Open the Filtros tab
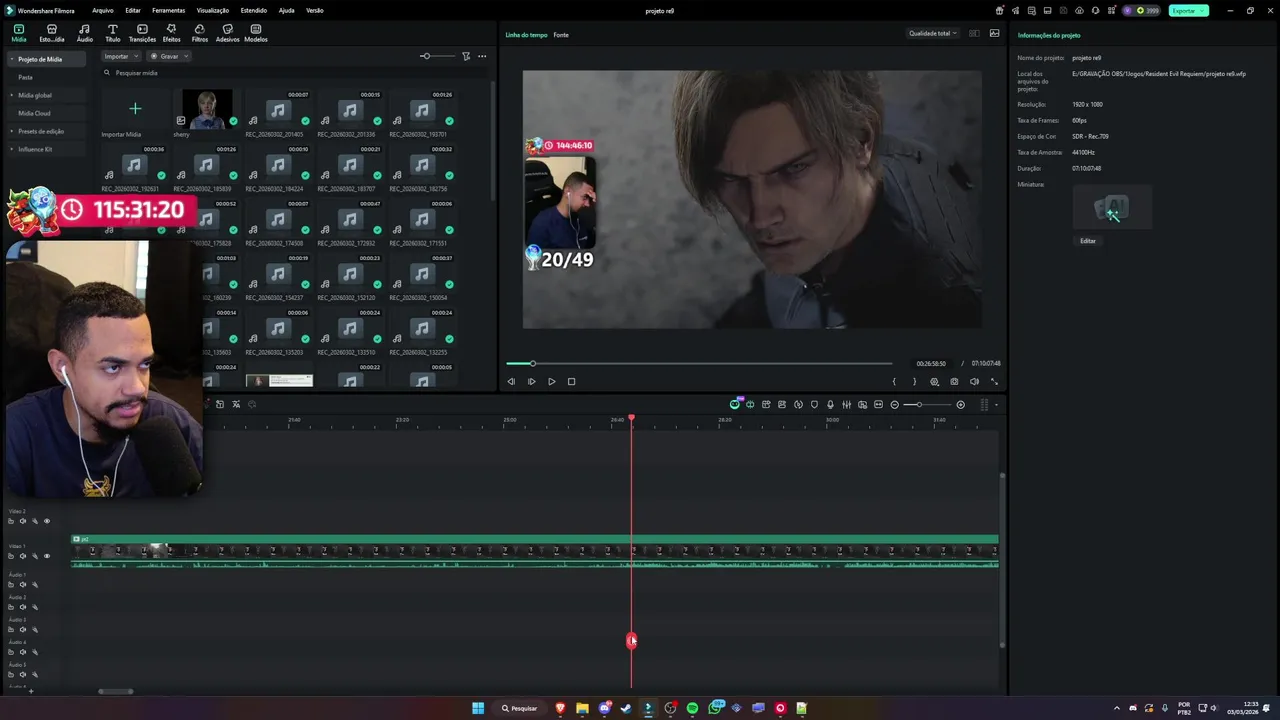The image size is (1280, 720). point(200,33)
